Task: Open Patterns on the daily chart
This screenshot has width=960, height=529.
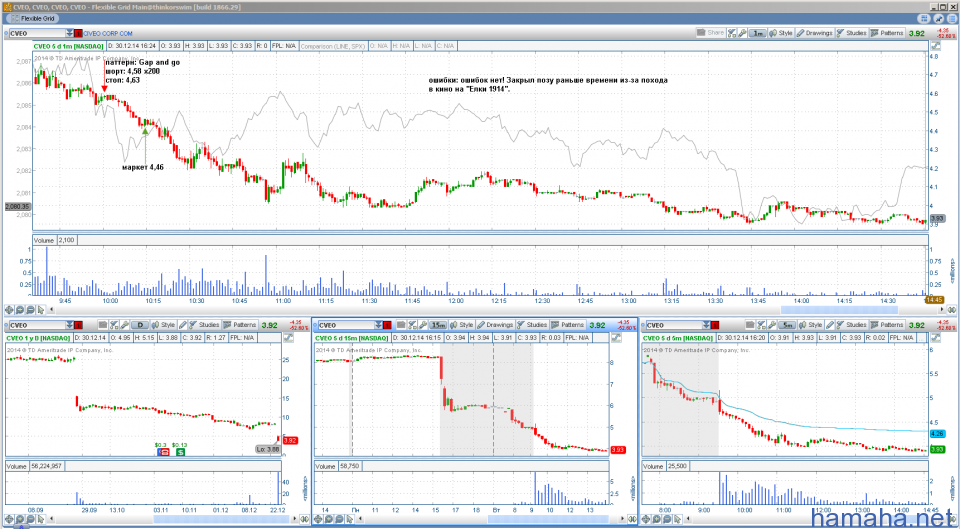Action: [x=239, y=325]
